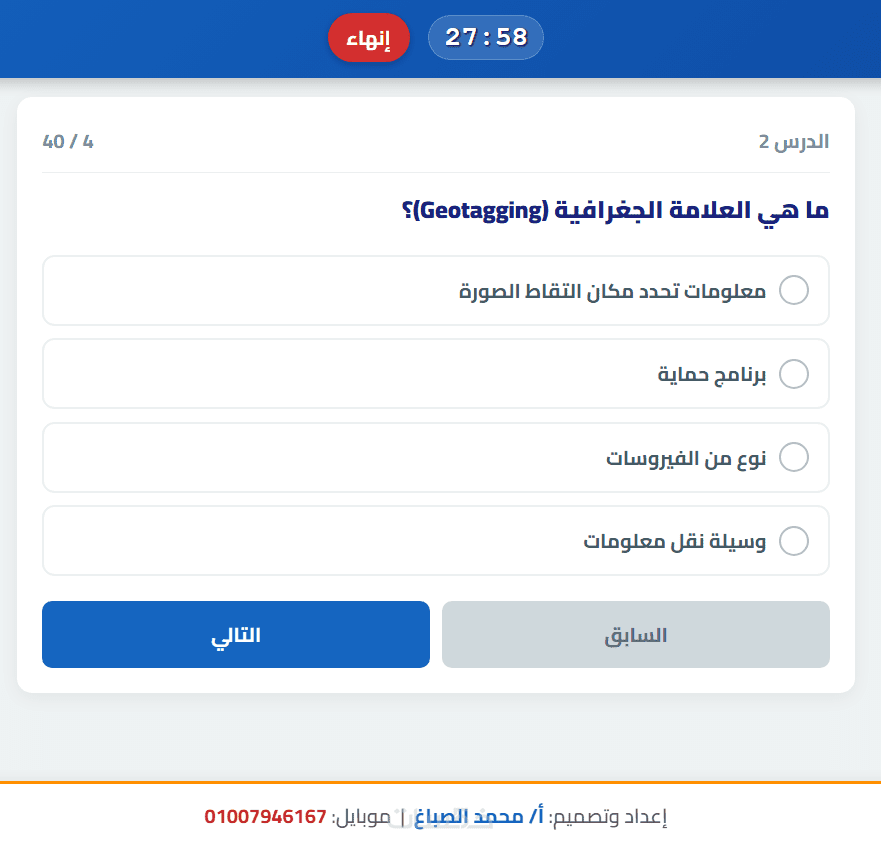Screen dimensions: 881x846
Task: Select the برنامج حماية radio button
Action: point(793,374)
